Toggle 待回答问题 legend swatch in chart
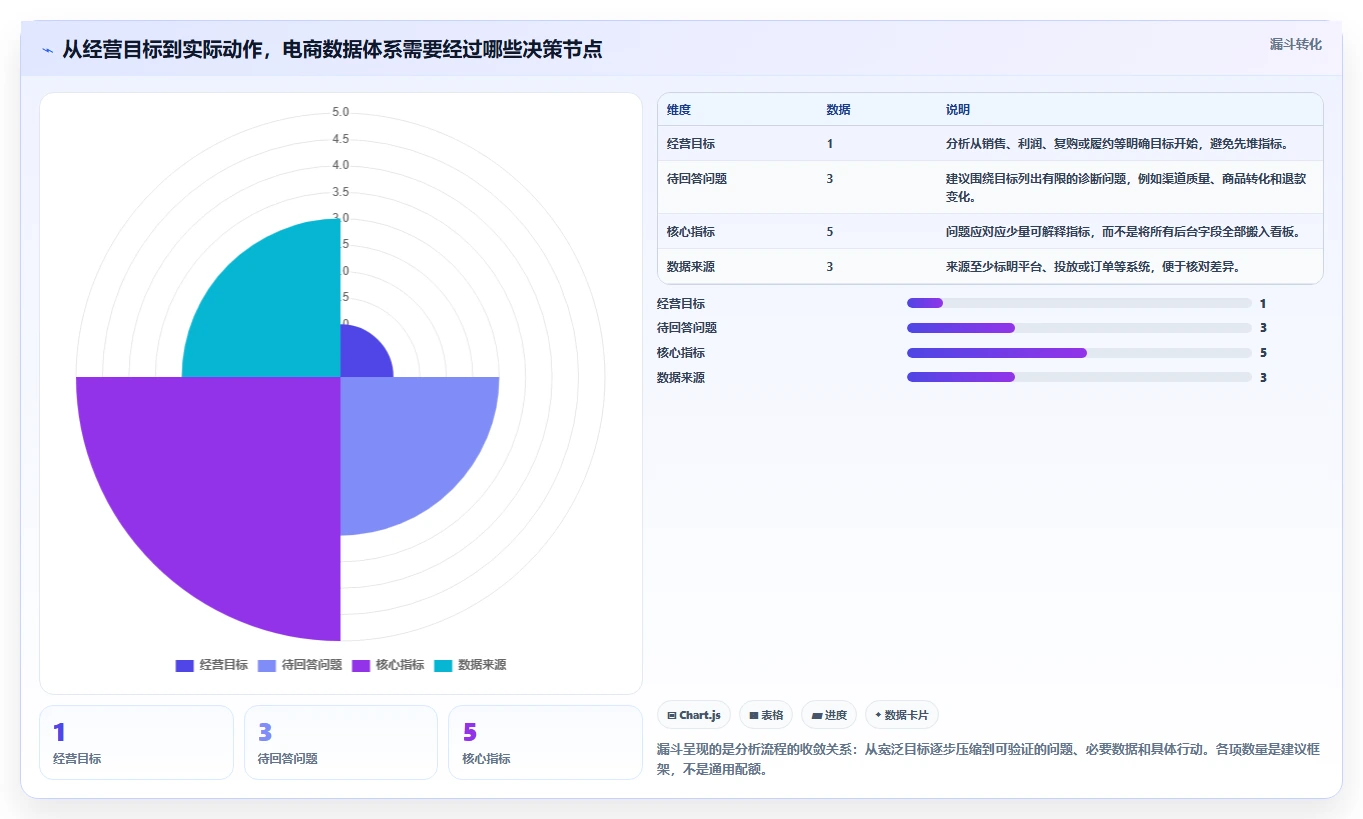Viewport: 1363px width, 819px height. tap(267, 666)
